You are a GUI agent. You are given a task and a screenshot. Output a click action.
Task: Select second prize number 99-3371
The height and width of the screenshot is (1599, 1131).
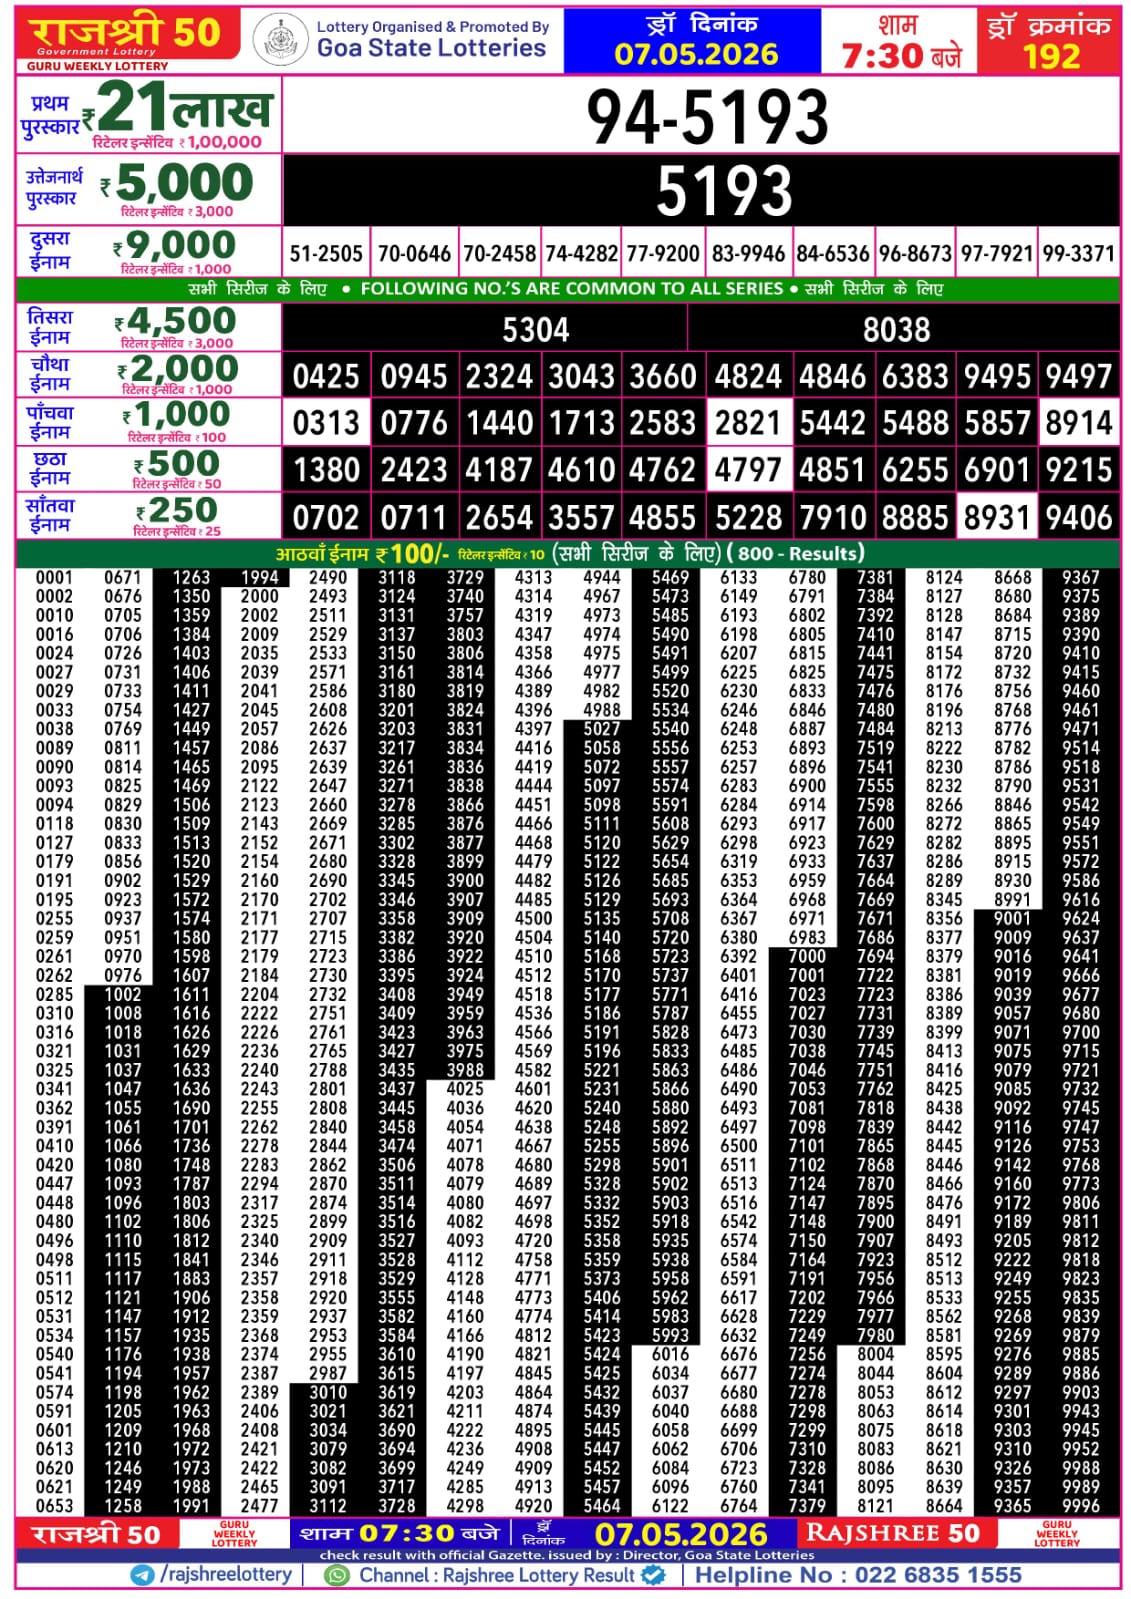pos(1078,254)
